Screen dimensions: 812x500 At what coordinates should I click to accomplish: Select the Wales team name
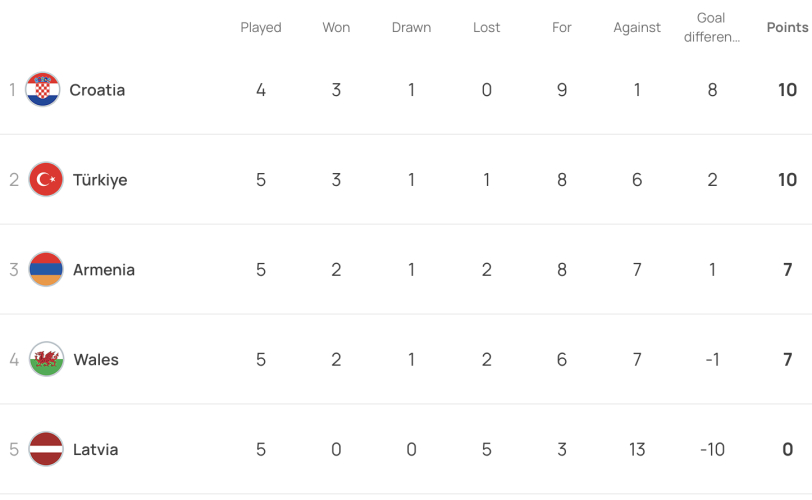96,360
